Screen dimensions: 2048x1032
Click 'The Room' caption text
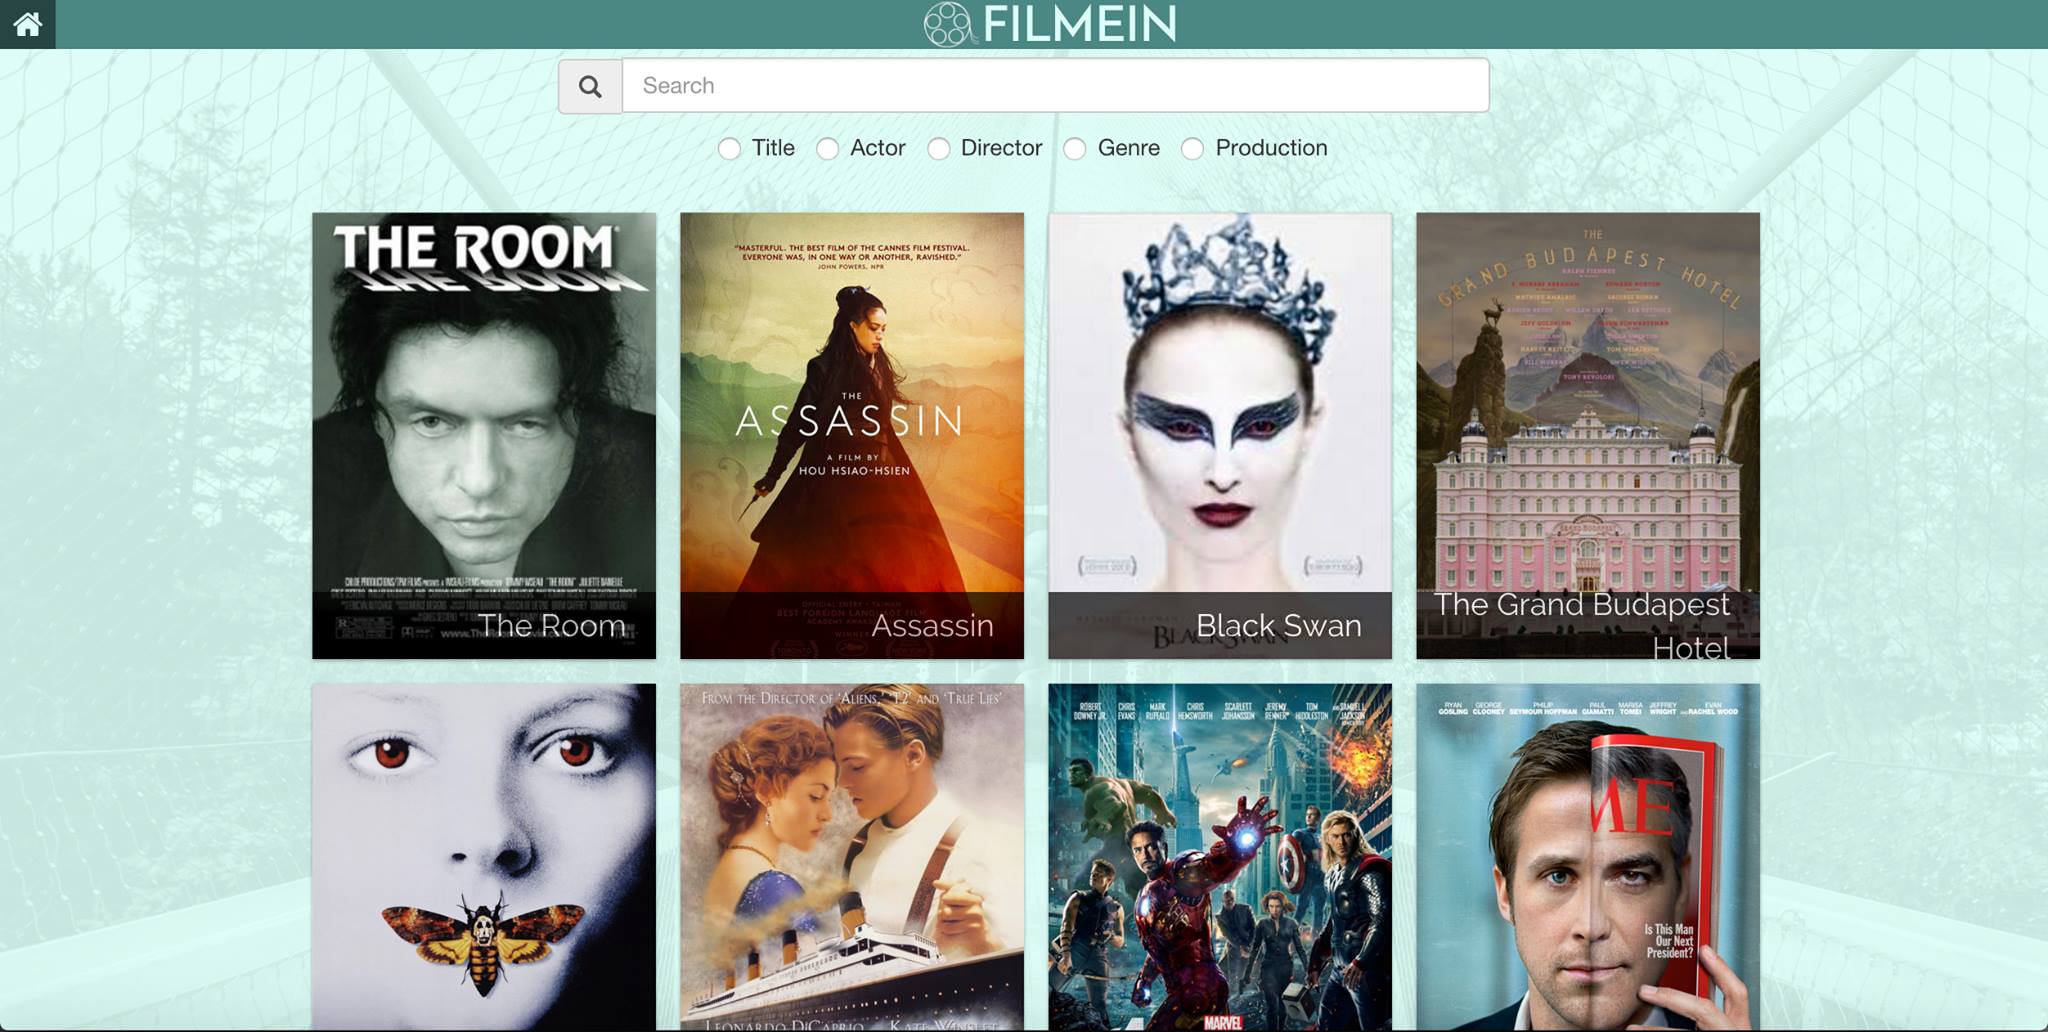coord(551,626)
